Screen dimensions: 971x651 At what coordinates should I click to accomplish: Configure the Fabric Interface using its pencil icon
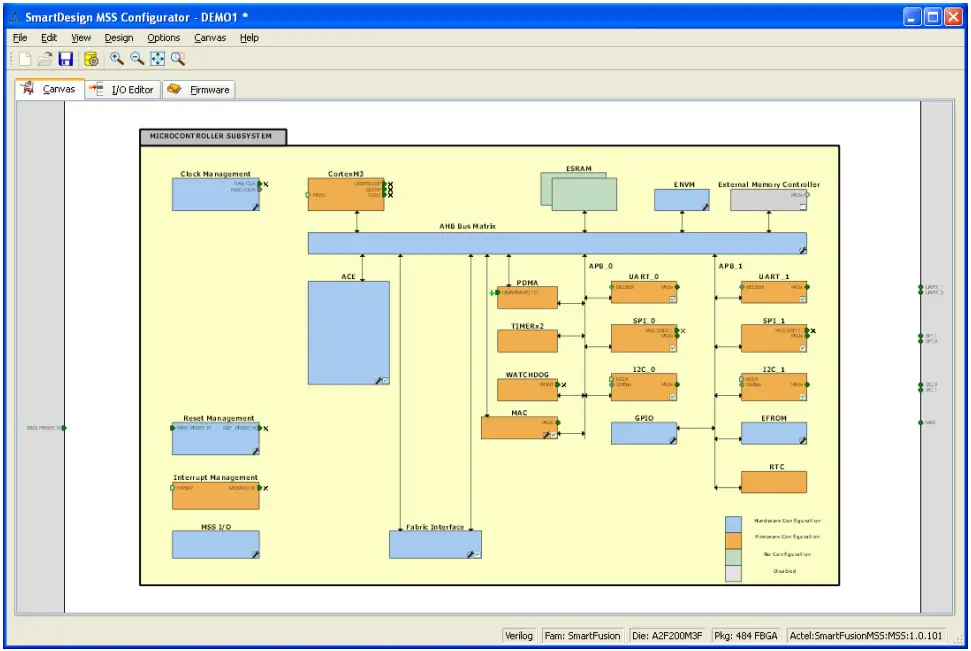(470, 554)
